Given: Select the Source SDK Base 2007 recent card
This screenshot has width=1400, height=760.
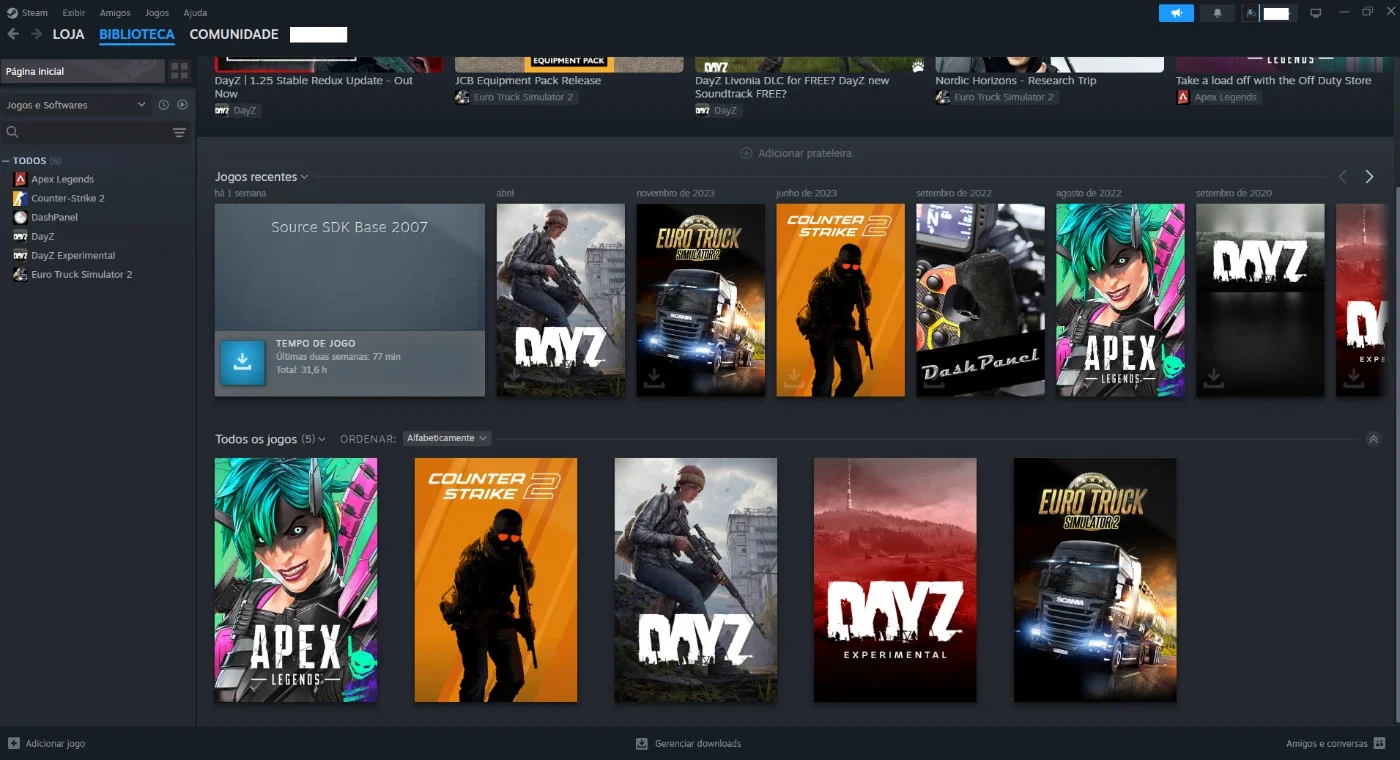Looking at the screenshot, I should tap(350, 300).
